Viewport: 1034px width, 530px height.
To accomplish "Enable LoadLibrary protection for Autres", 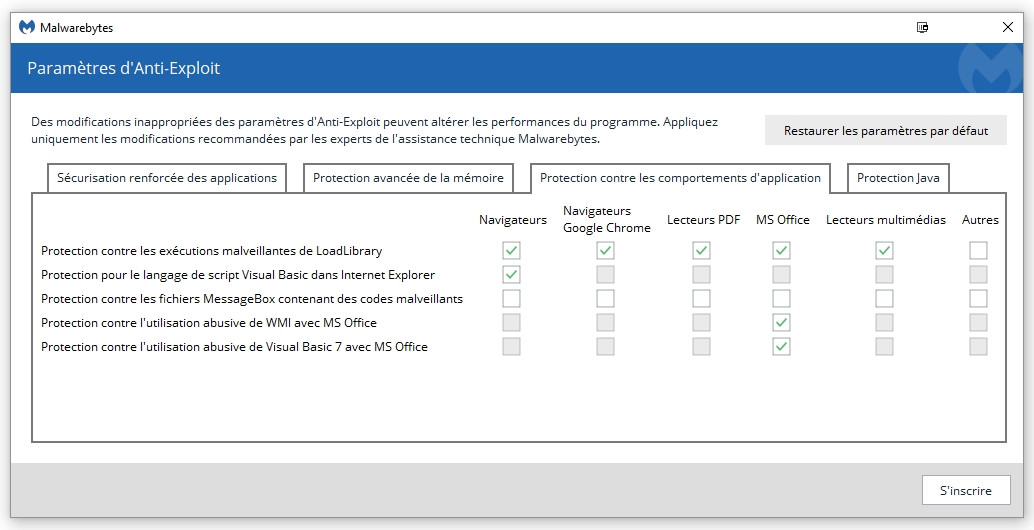I will point(978,251).
